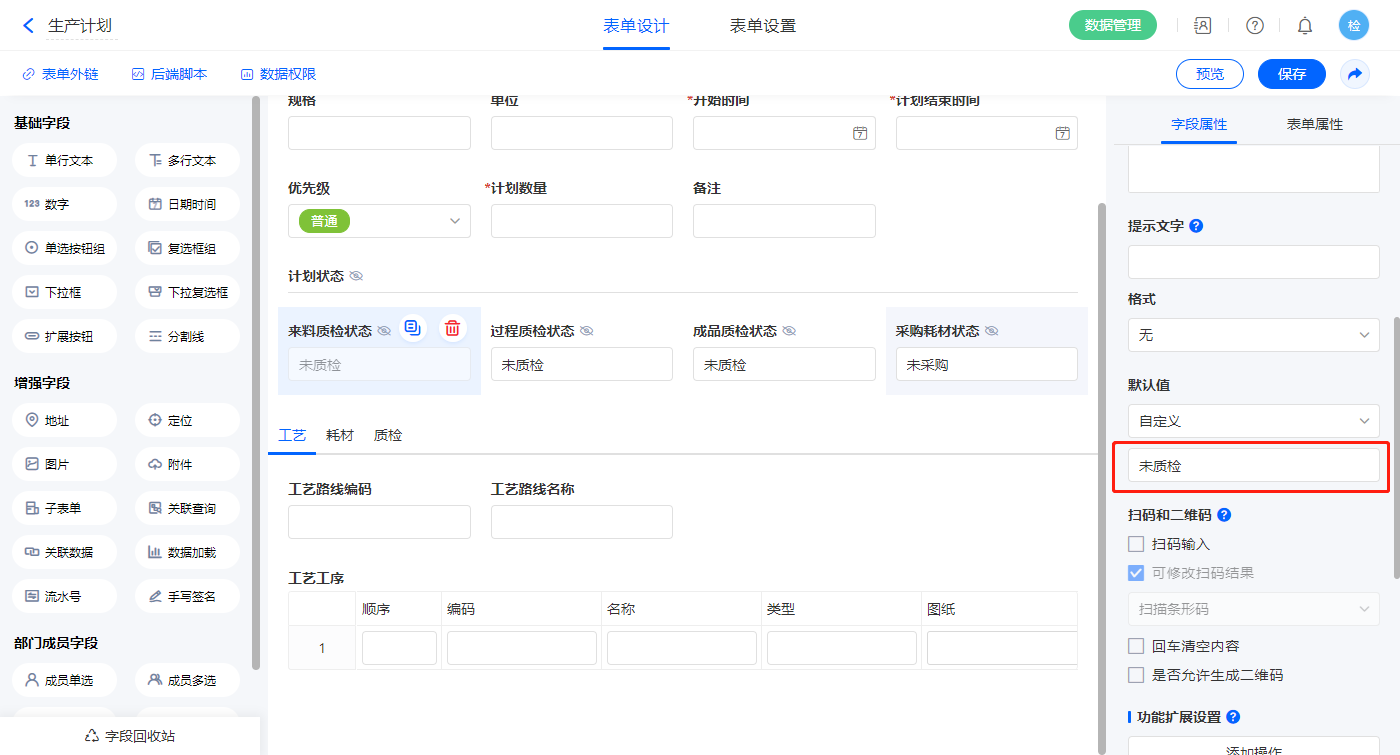Screen dimensions: 1400x755
Task: Click the copy icon on 来料质检状态 field
Action: click(413, 328)
